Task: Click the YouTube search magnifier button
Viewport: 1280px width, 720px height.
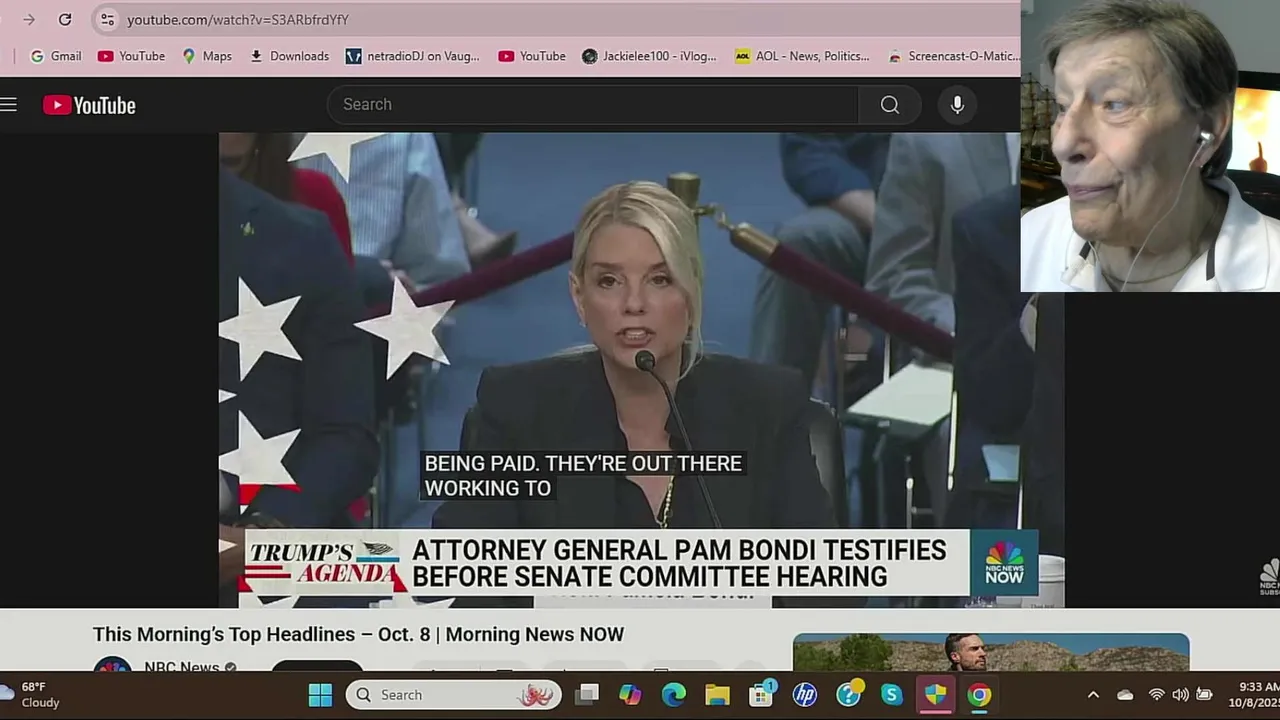Action: (889, 104)
